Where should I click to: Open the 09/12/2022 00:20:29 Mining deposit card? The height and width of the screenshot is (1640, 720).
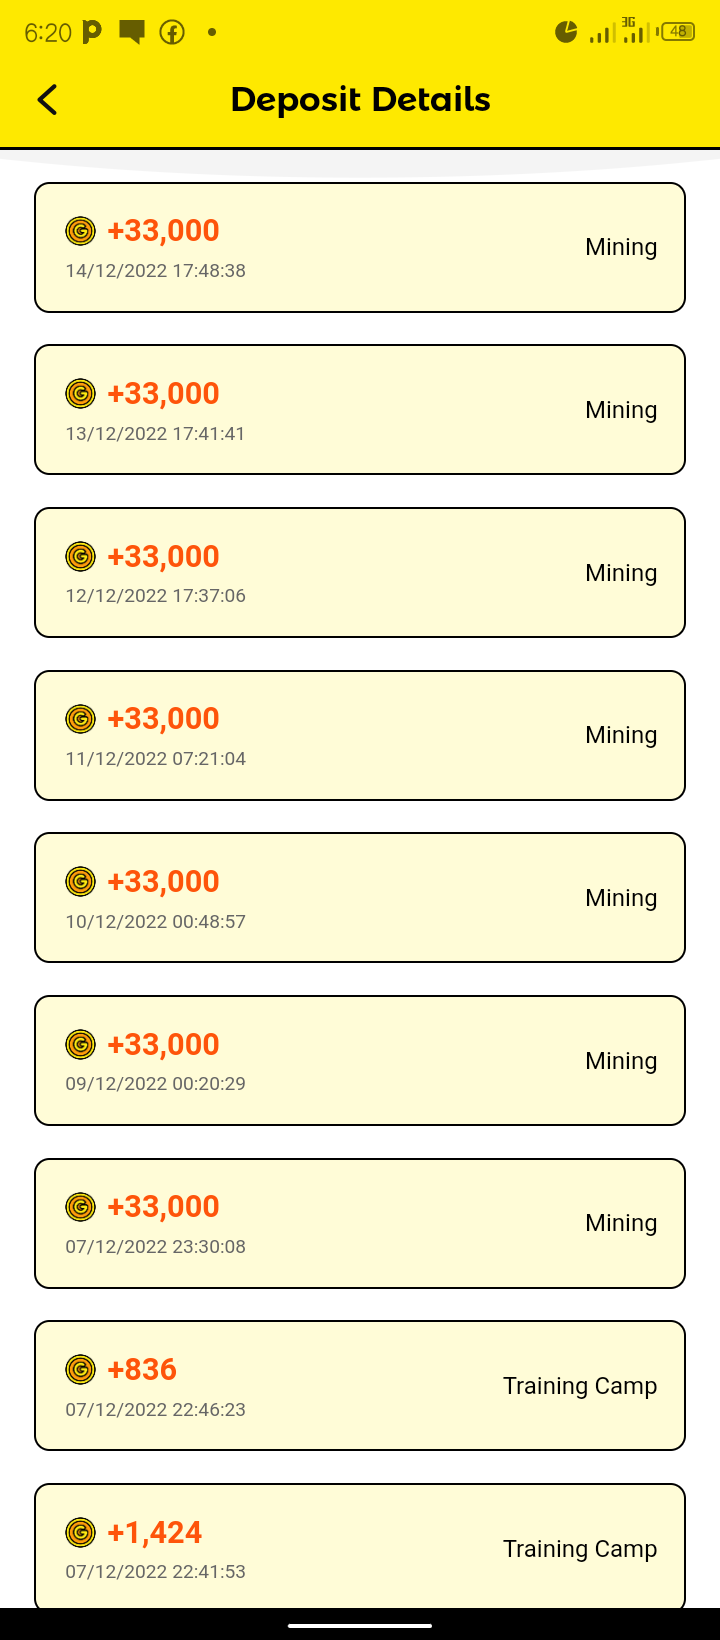[x=360, y=1061]
